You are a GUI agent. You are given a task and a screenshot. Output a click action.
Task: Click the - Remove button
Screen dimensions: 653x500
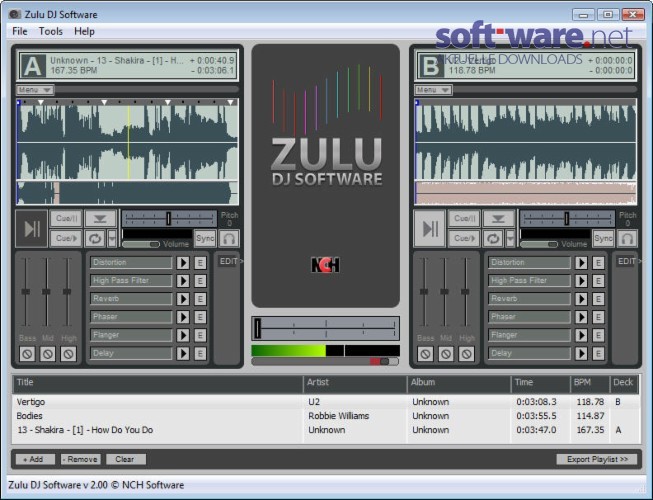click(80, 459)
